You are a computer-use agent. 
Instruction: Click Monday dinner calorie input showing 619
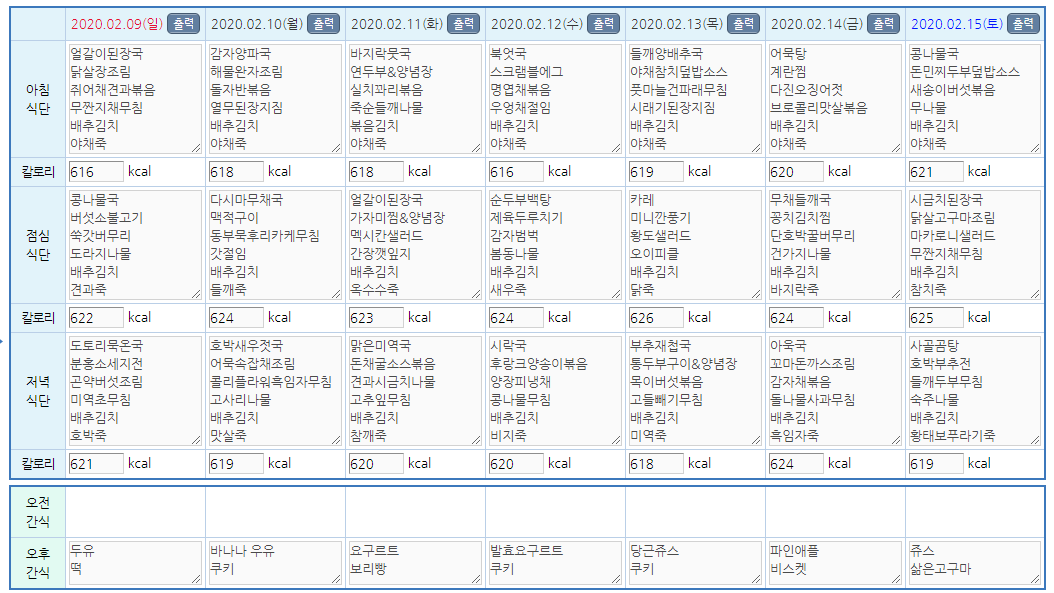pos(236,464)
